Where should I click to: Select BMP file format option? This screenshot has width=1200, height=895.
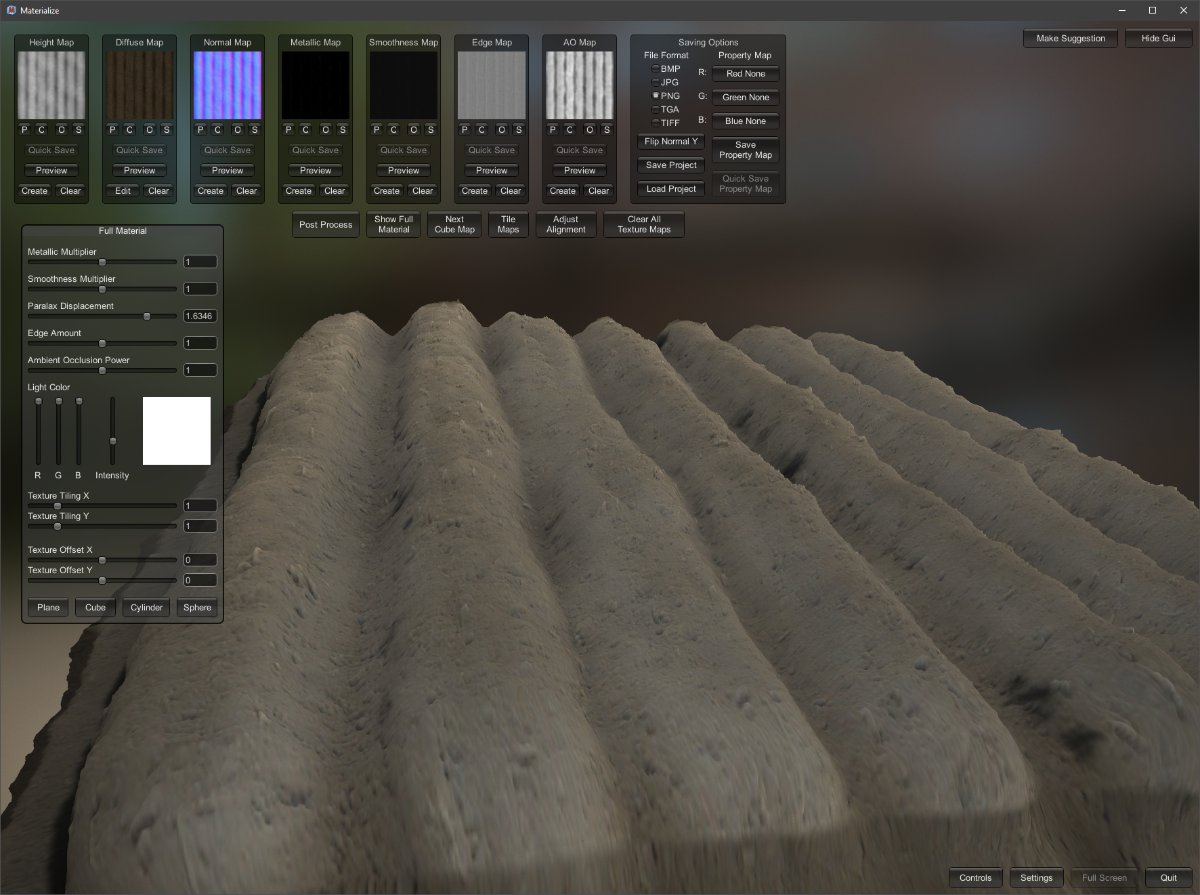click(x=656, y=69)
